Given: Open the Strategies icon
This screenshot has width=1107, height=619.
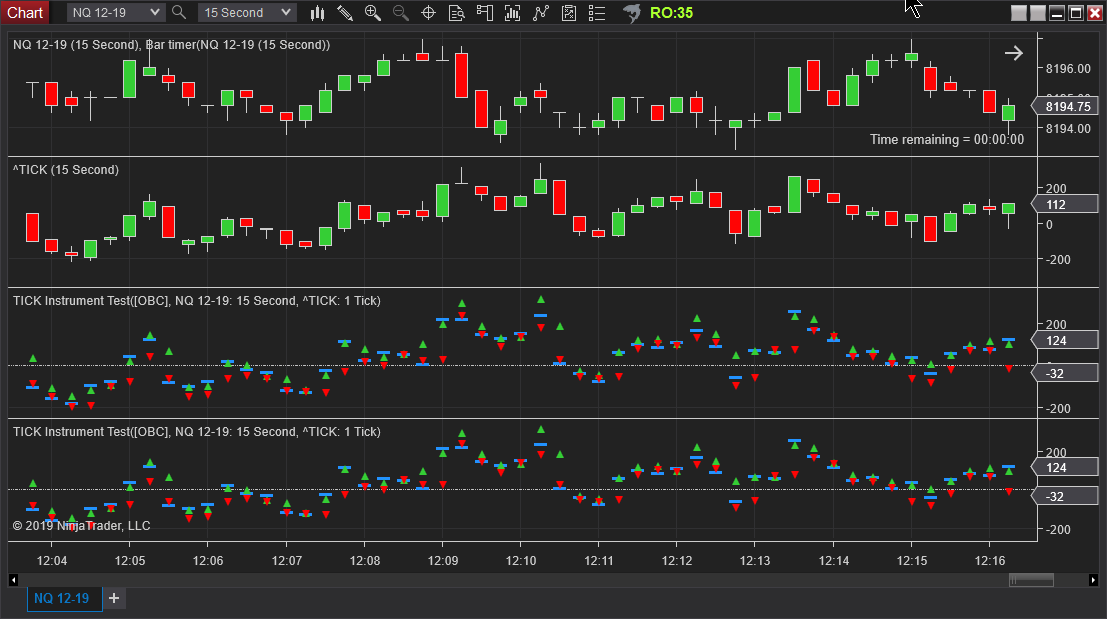Looking at the screenshot, I should 541,13.
